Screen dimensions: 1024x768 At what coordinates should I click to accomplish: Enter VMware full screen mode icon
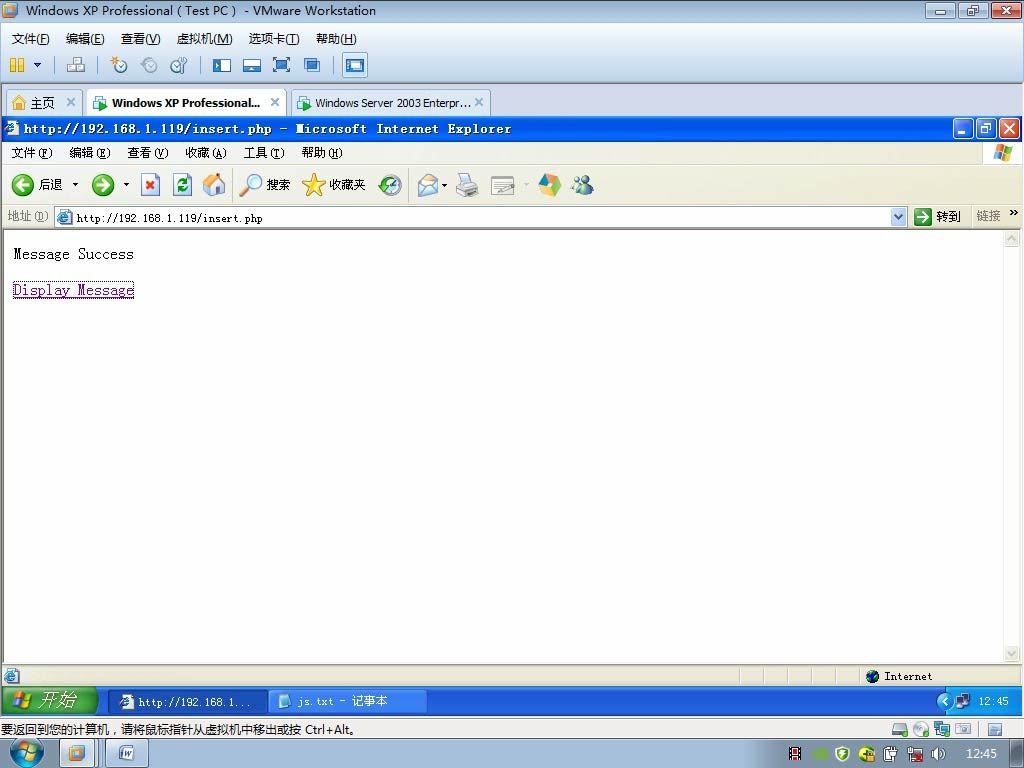[281, 65]
